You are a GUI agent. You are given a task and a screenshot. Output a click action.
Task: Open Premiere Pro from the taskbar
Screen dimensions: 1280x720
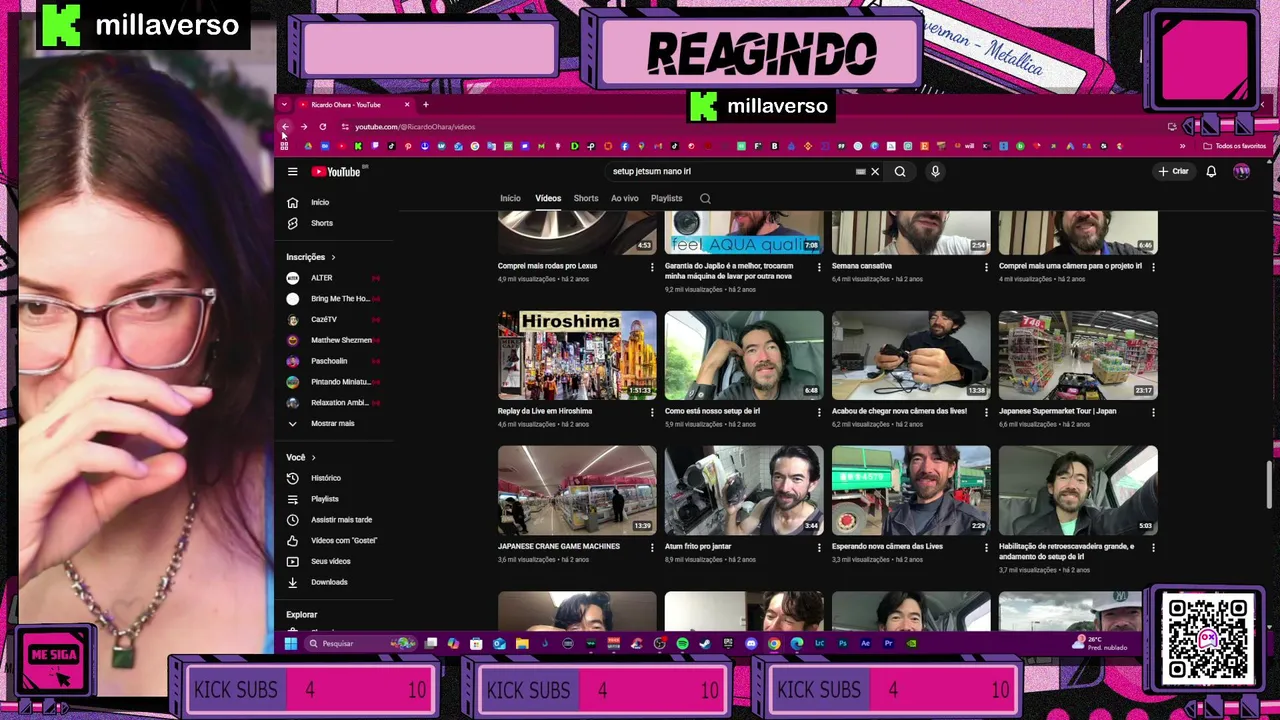(x=889, y=644)
